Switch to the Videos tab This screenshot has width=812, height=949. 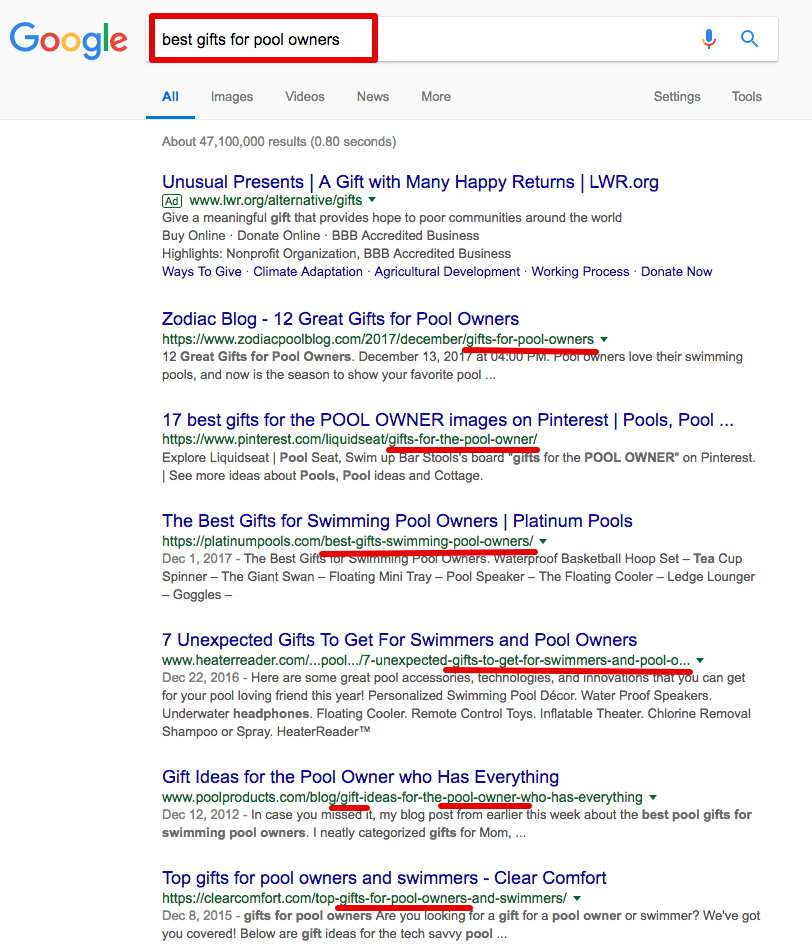click(x=305, y=97)
